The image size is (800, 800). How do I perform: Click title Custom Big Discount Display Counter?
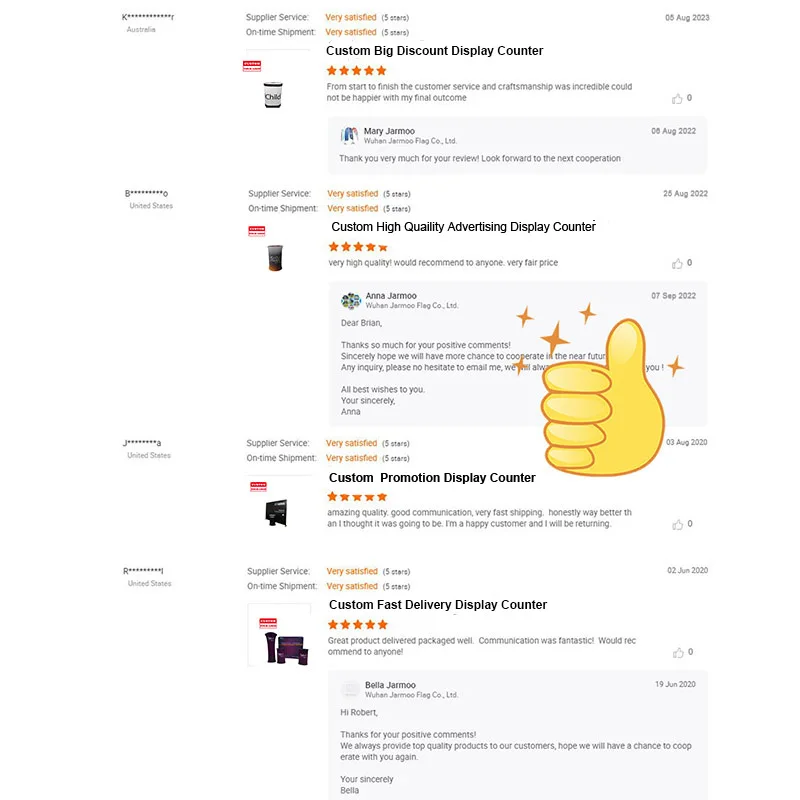[x=434, y=51]
